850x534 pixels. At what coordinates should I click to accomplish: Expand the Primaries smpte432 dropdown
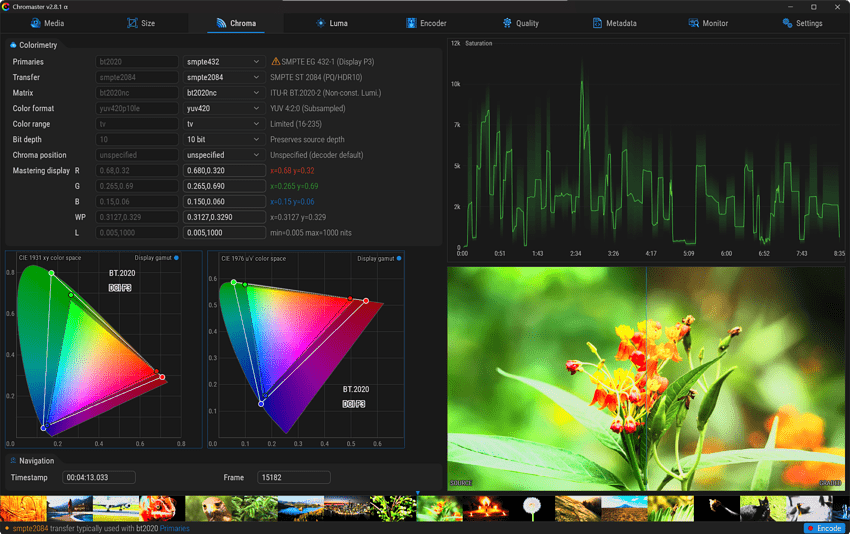tap(224, 62)
